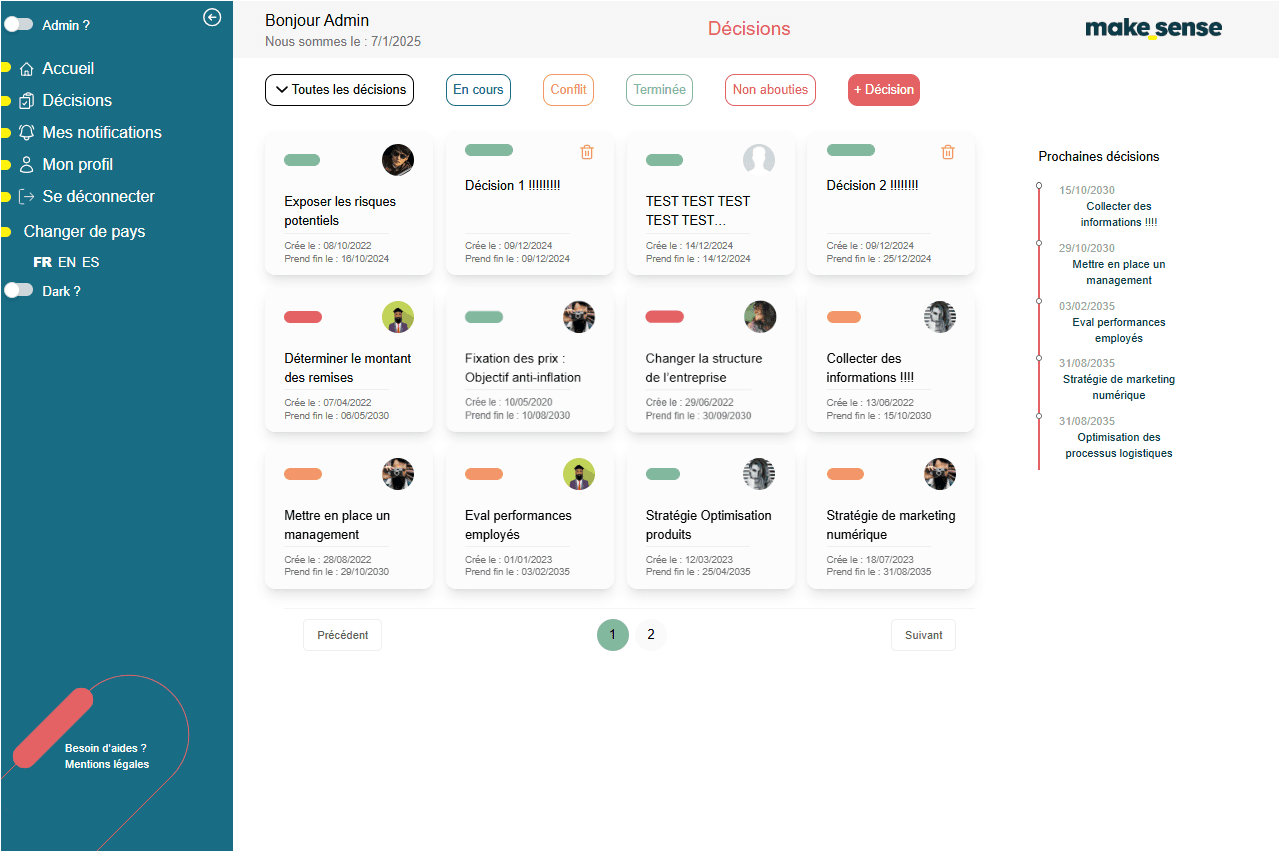The image size is (1280, 852).
Task: Click the Mes notifications bell icon
Action: (x=27, y=133)
